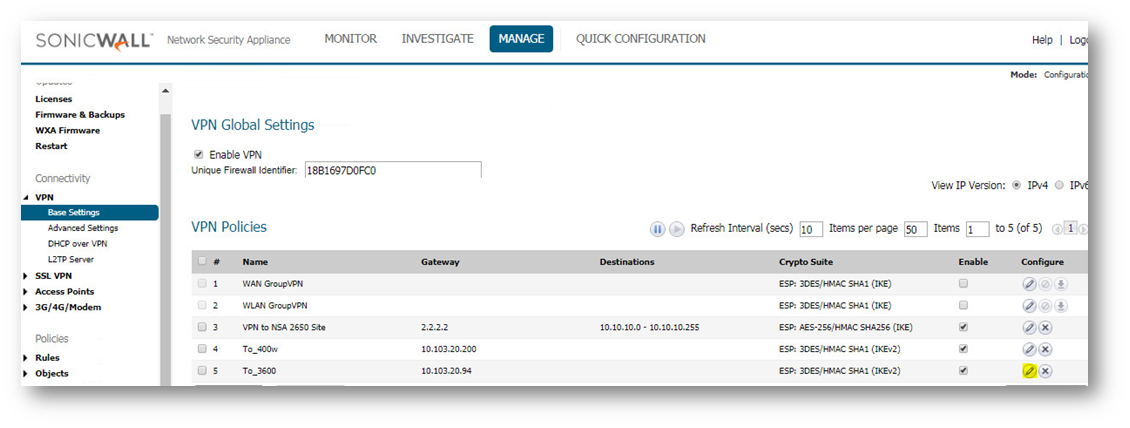
Task: Edit the WAN GroupVPN policy
Action: [x=1029, y=283]
